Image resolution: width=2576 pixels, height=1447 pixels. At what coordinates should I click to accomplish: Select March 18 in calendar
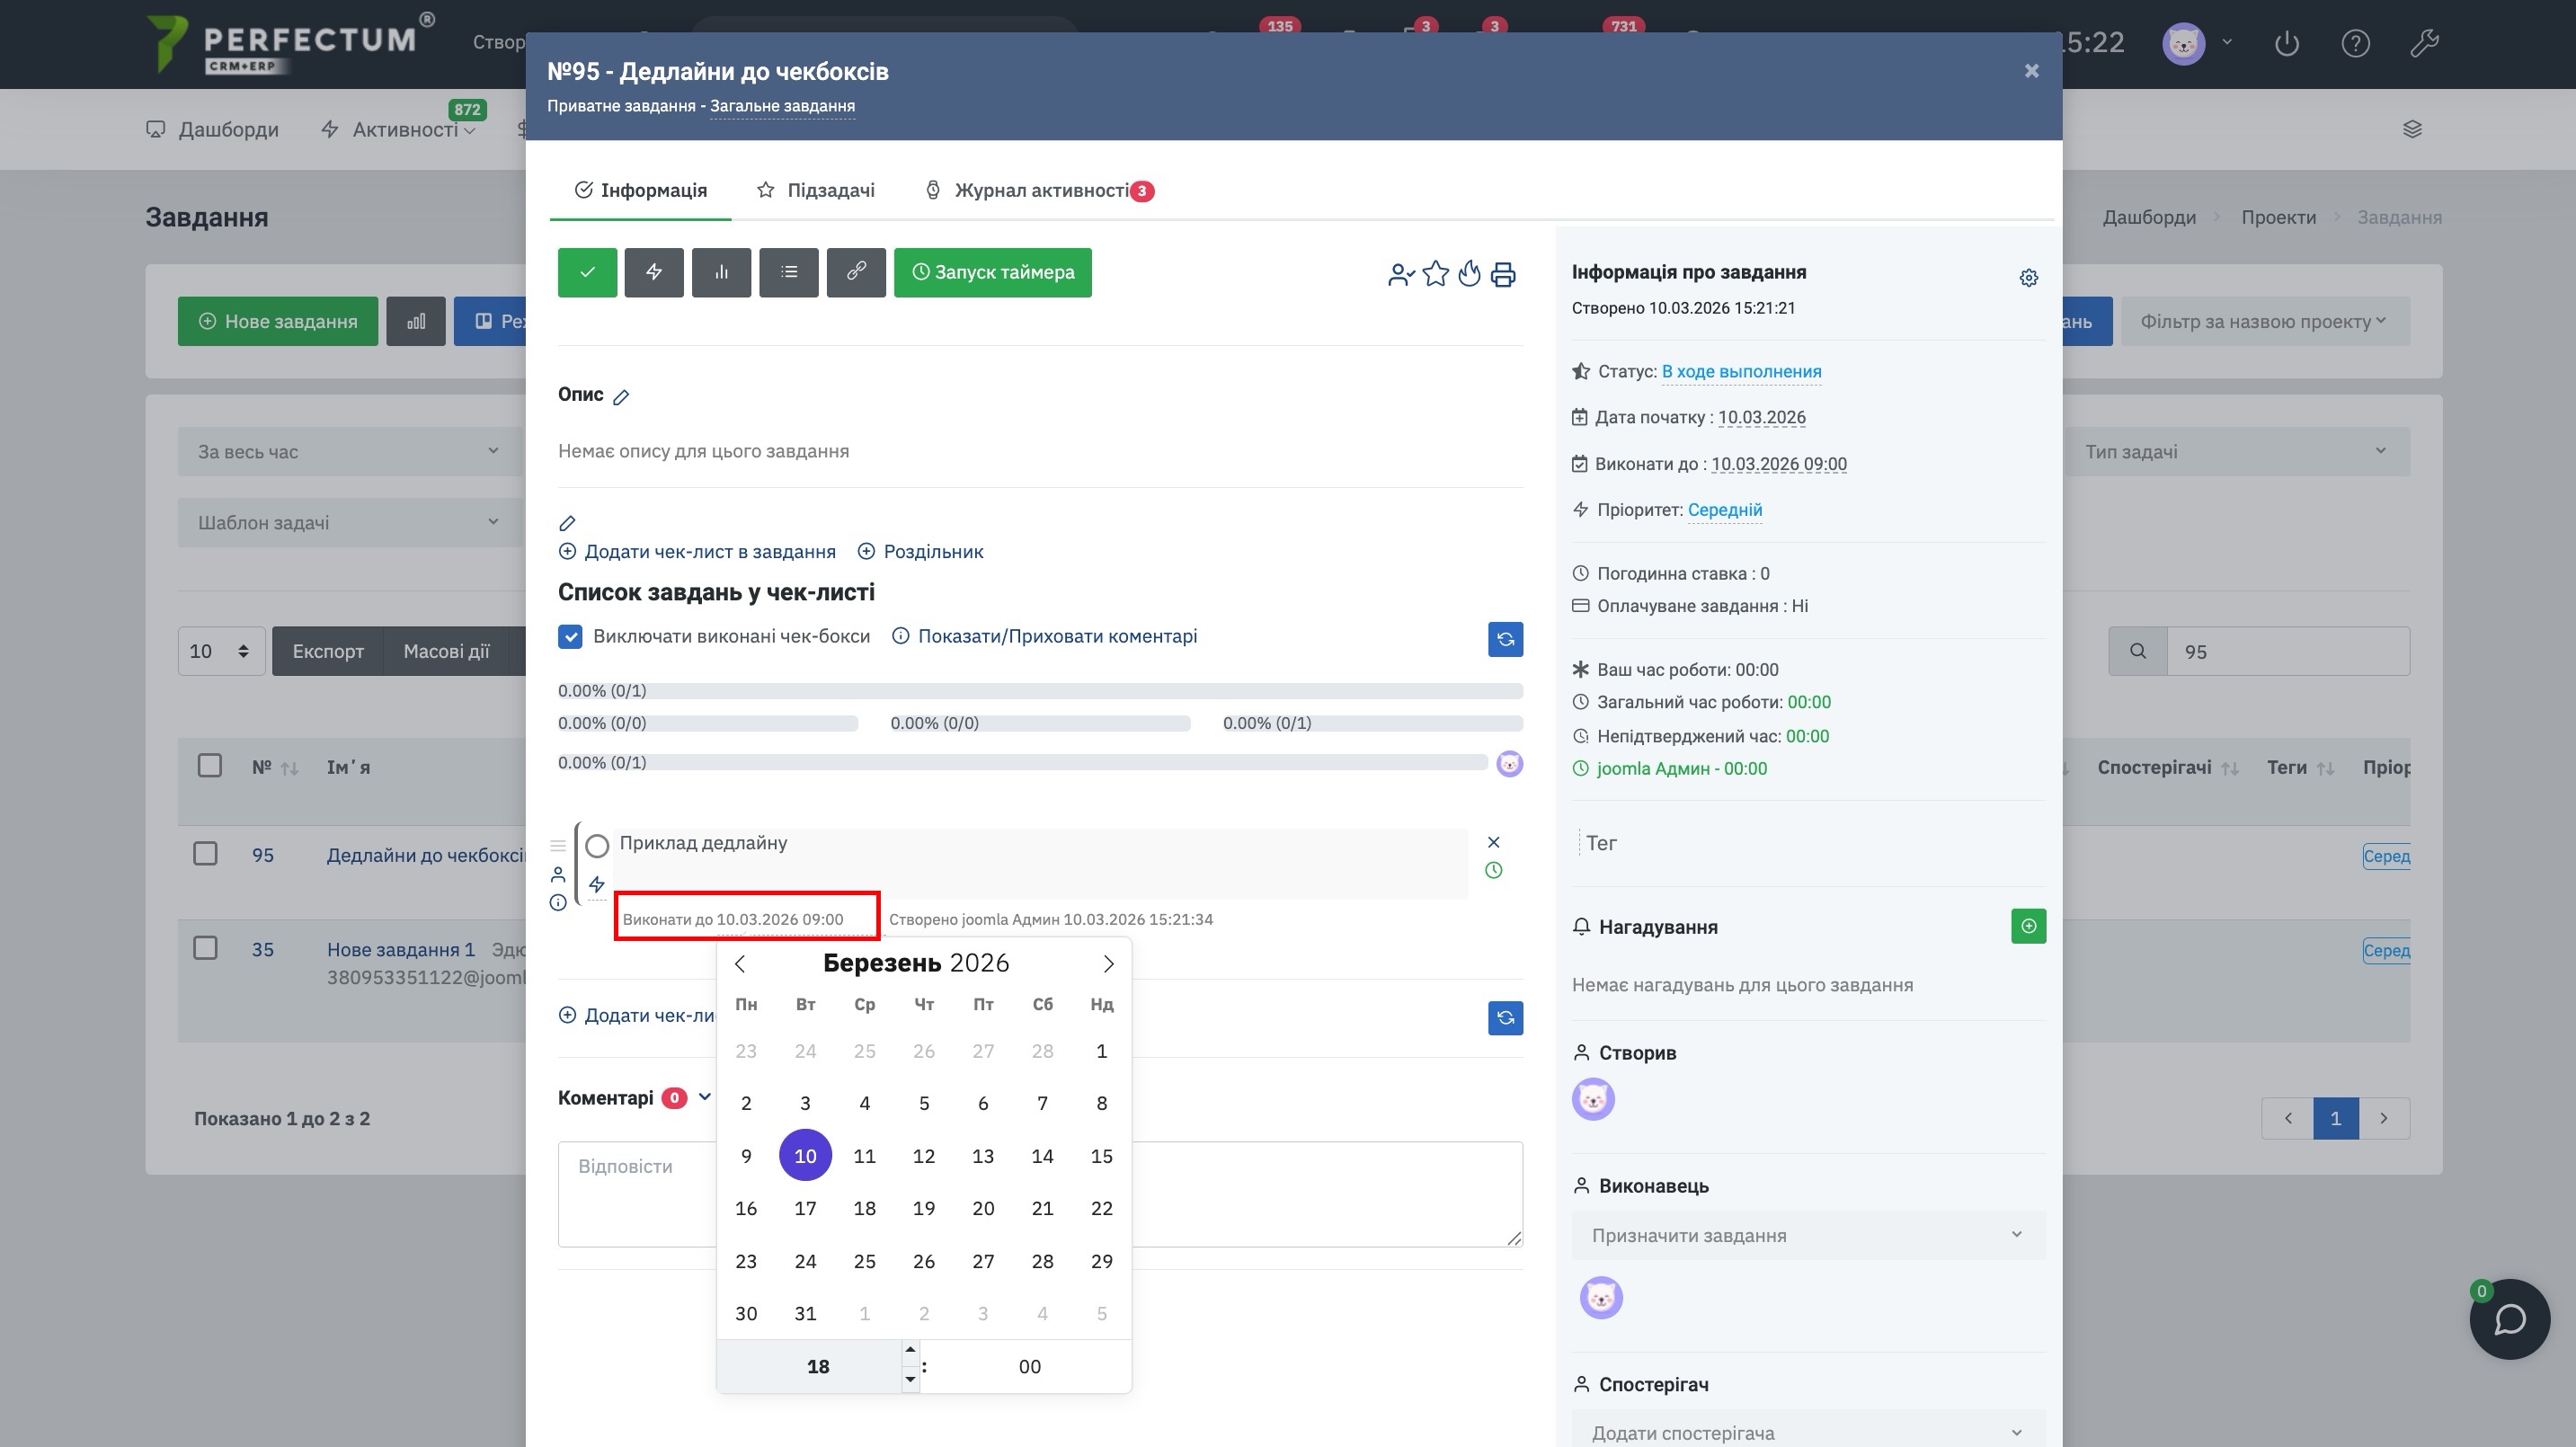coord(864,1208)
